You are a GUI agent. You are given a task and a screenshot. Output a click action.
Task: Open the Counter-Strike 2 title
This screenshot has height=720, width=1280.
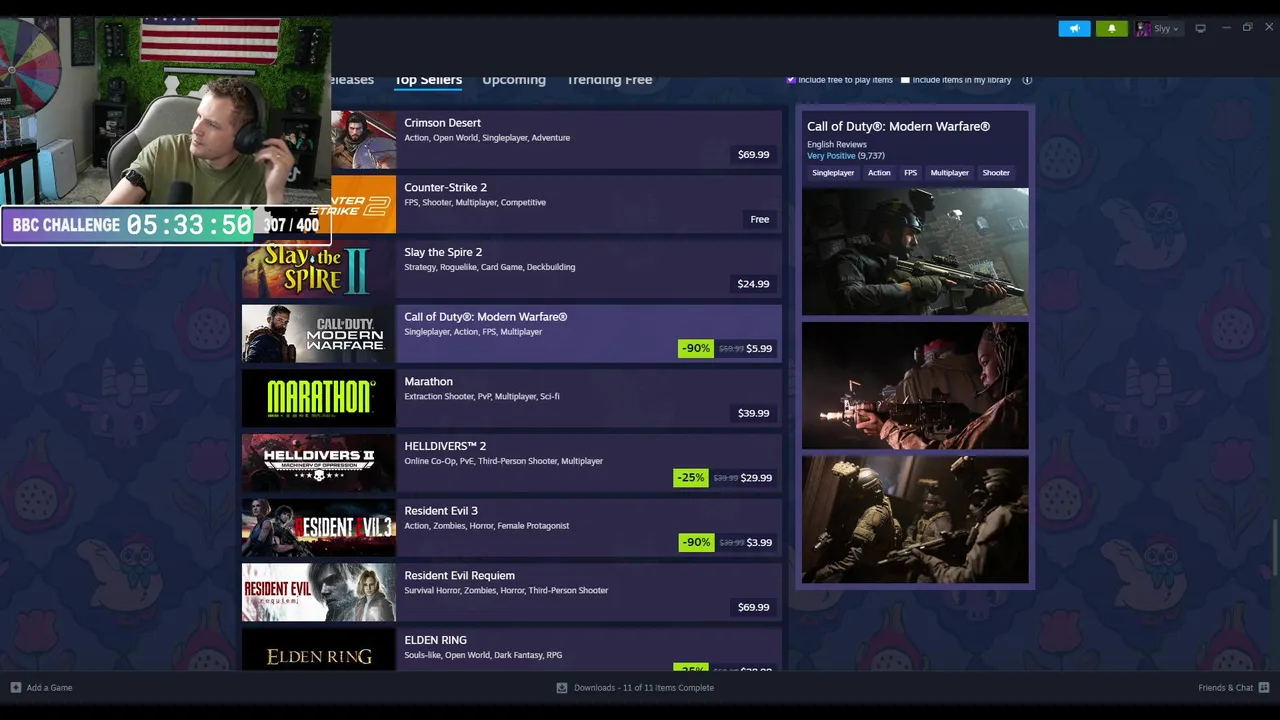(x=445, y=188)
